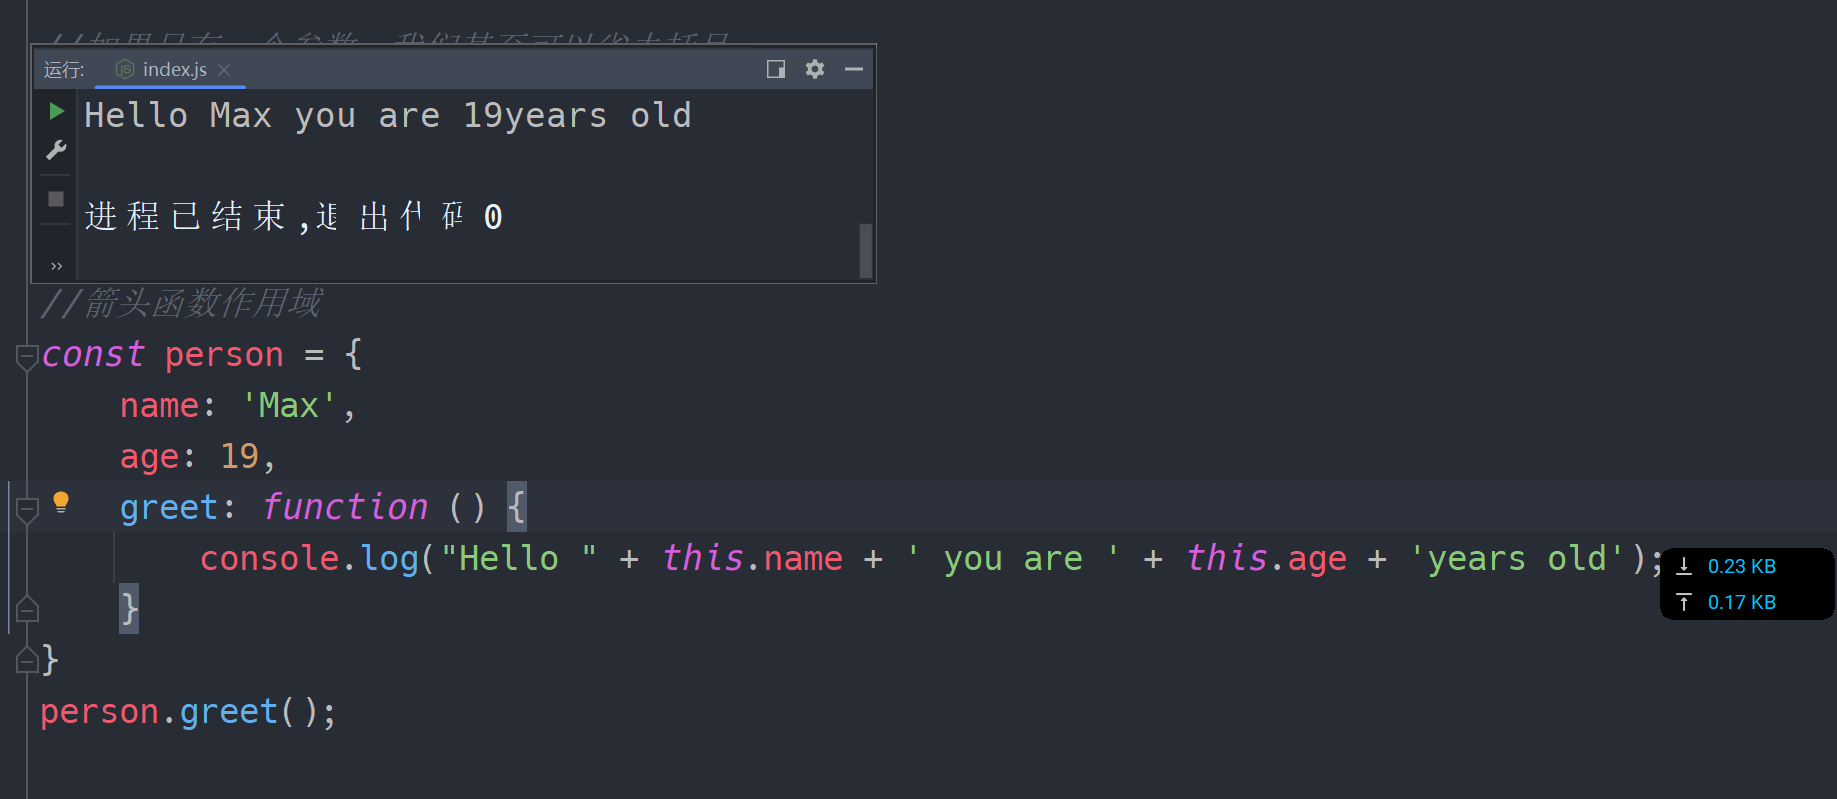Viewport: 1837px width, 799px height.
Task: Click the restore layout icon beside gear
Action: coord(776,69)
